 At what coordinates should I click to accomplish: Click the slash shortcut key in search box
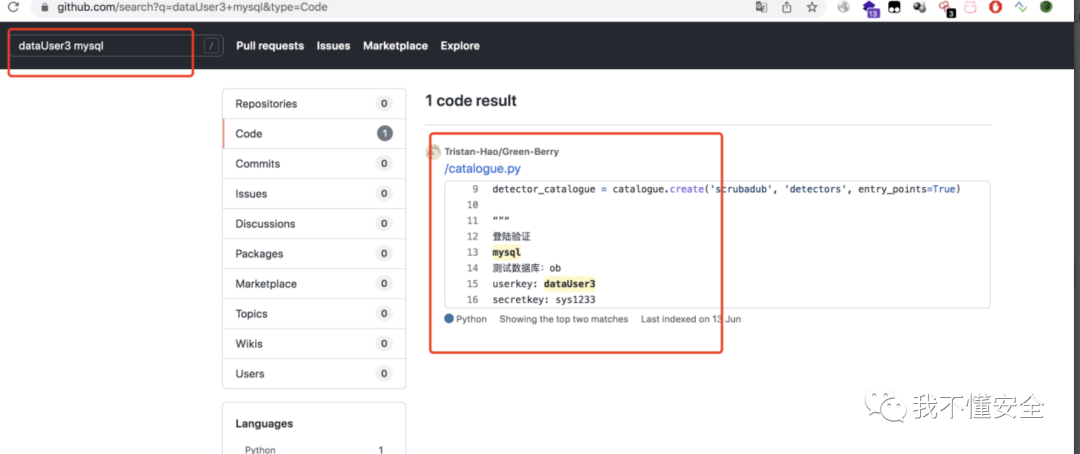(211, 46)
